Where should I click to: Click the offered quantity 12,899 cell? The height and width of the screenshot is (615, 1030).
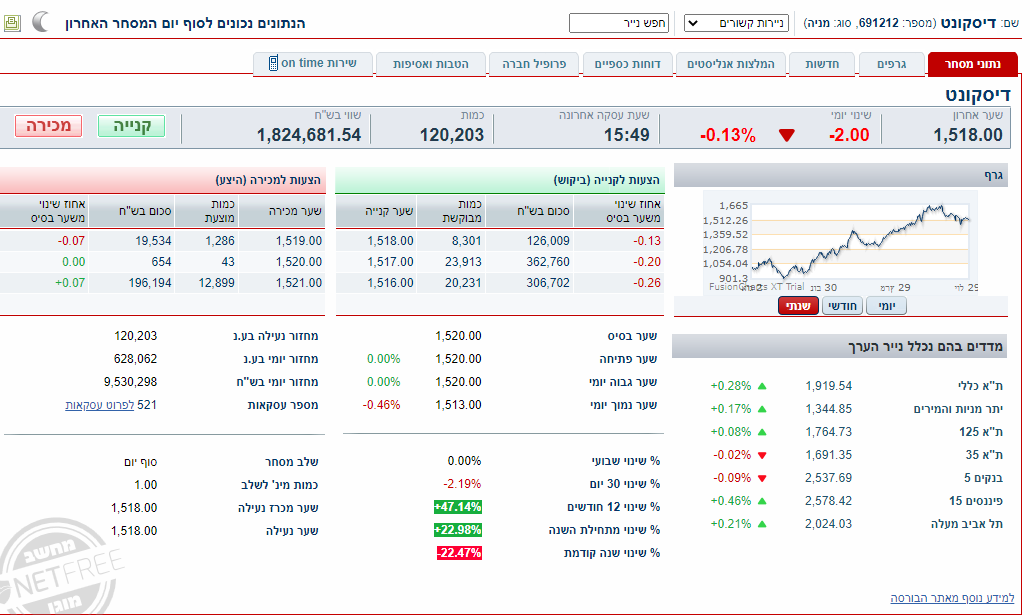point(216,283)
